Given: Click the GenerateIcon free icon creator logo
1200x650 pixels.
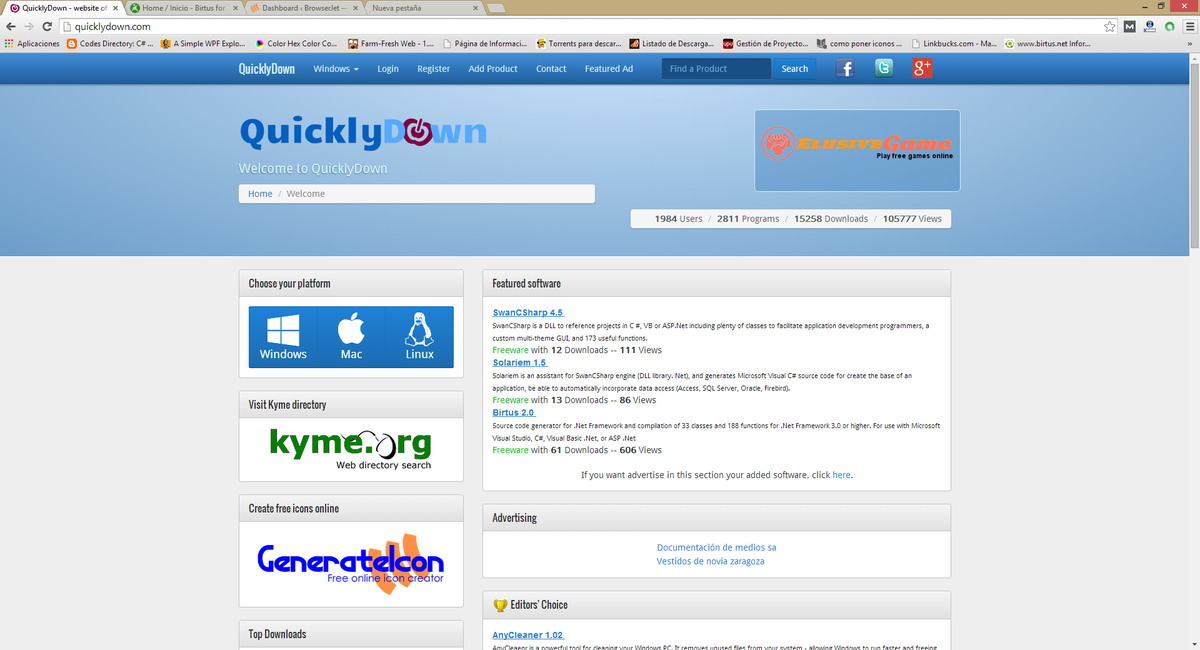Looking at the screenshot, I should pos(349,563).
